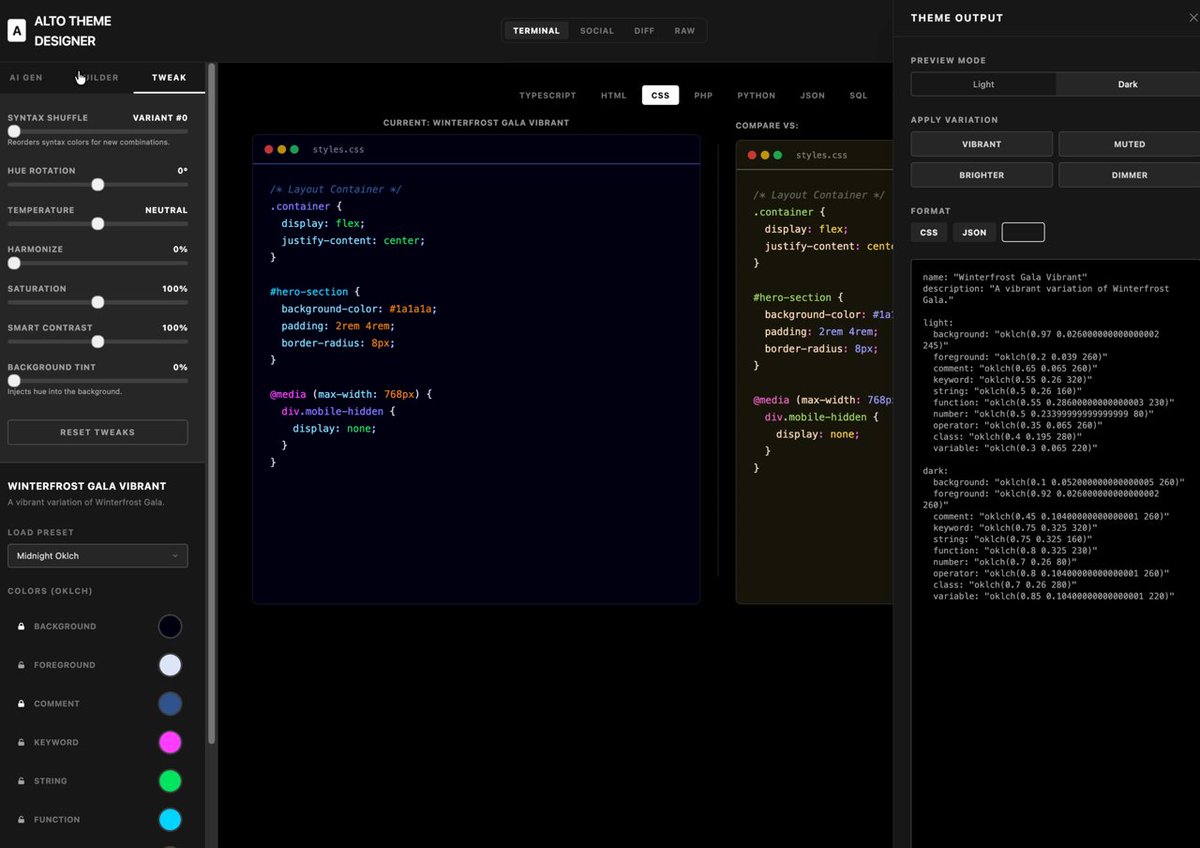1200x848 pixels.
Task: Toggle the lock on the String color
Action: coord(21,781)
